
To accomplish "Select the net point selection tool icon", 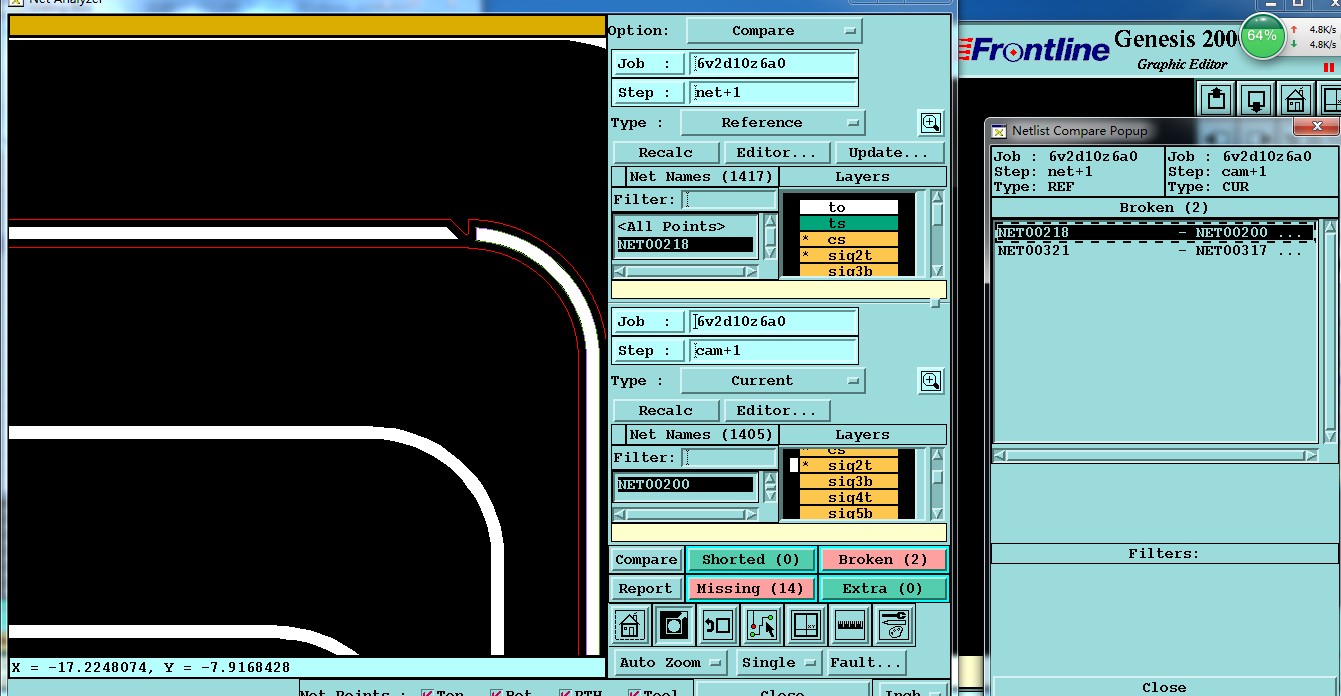I will [762, 626].
